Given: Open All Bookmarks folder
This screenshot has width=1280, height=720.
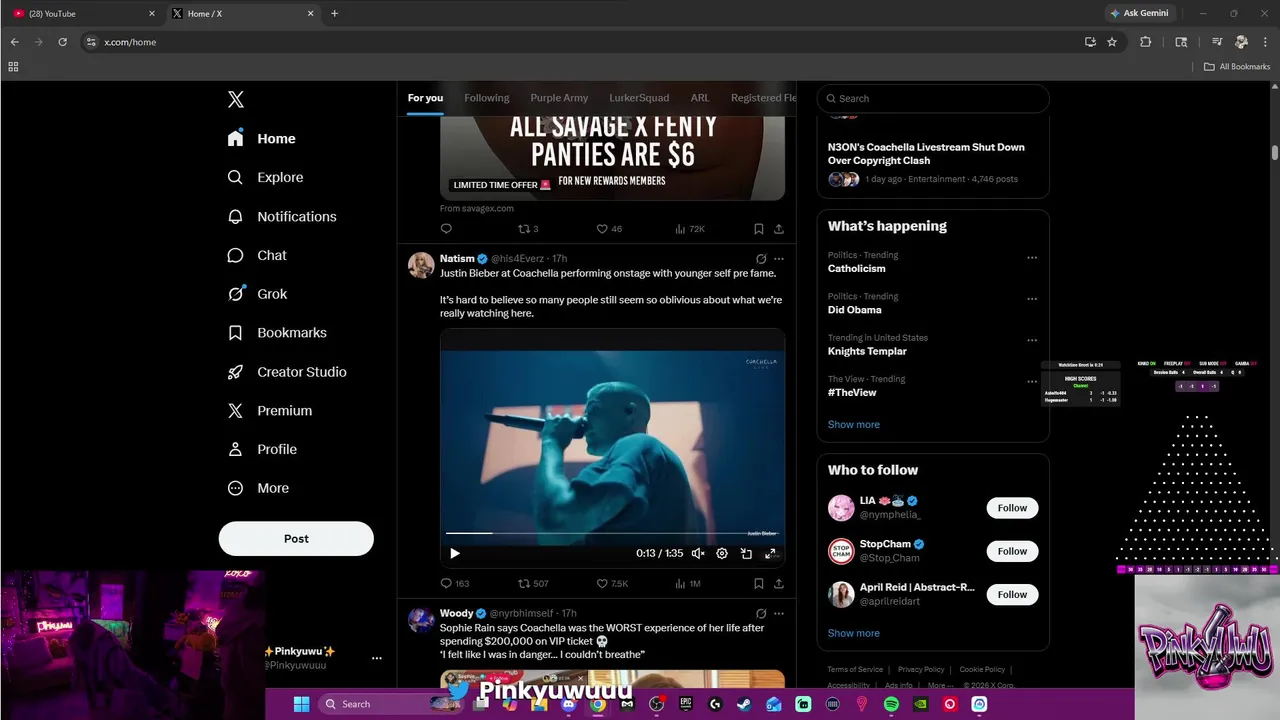Looking at the screenshot, I should pos(1237,67).
